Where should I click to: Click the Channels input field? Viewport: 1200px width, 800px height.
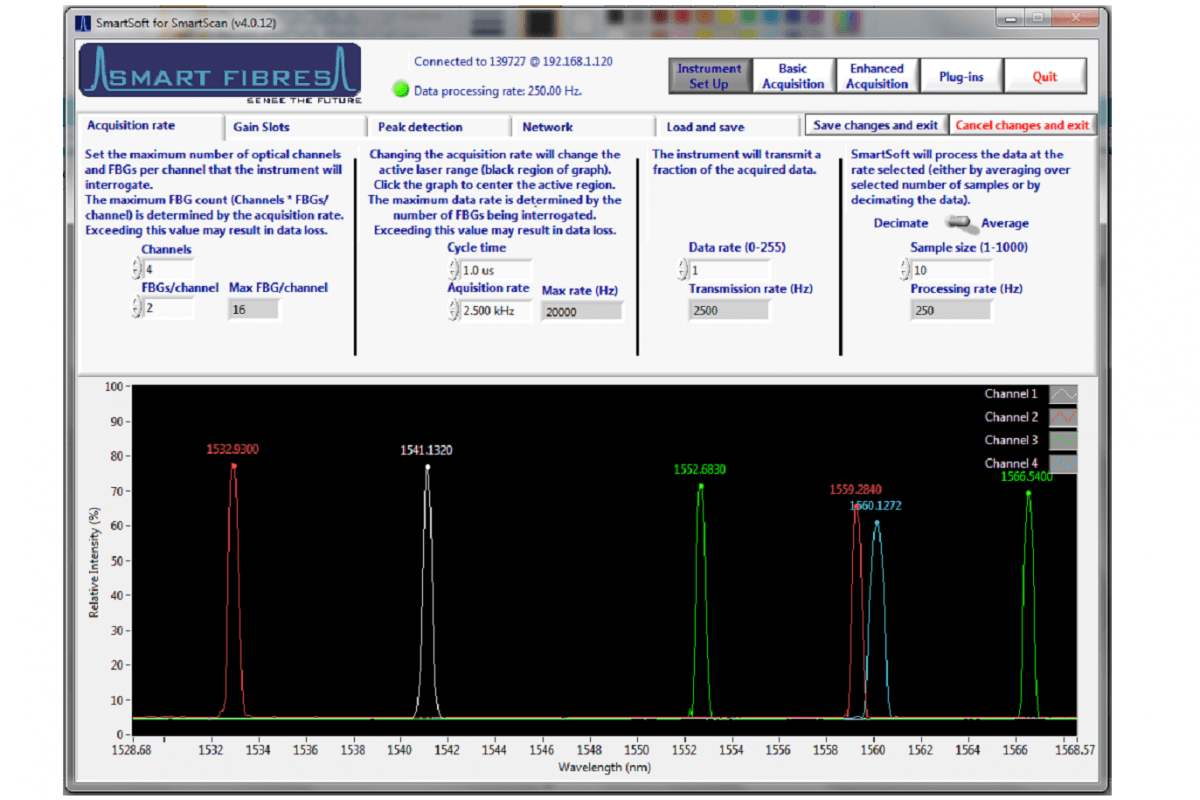click(168, 269)
